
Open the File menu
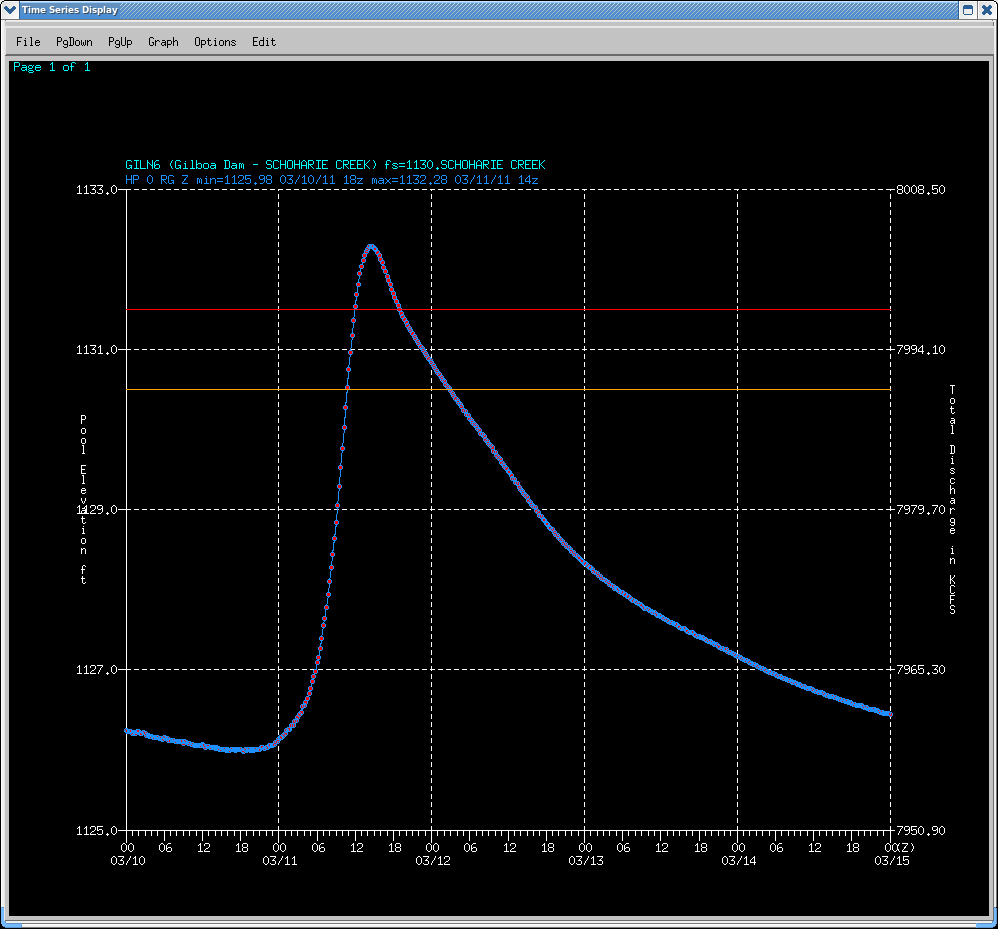pyautogui.click(x=28, y=42)
